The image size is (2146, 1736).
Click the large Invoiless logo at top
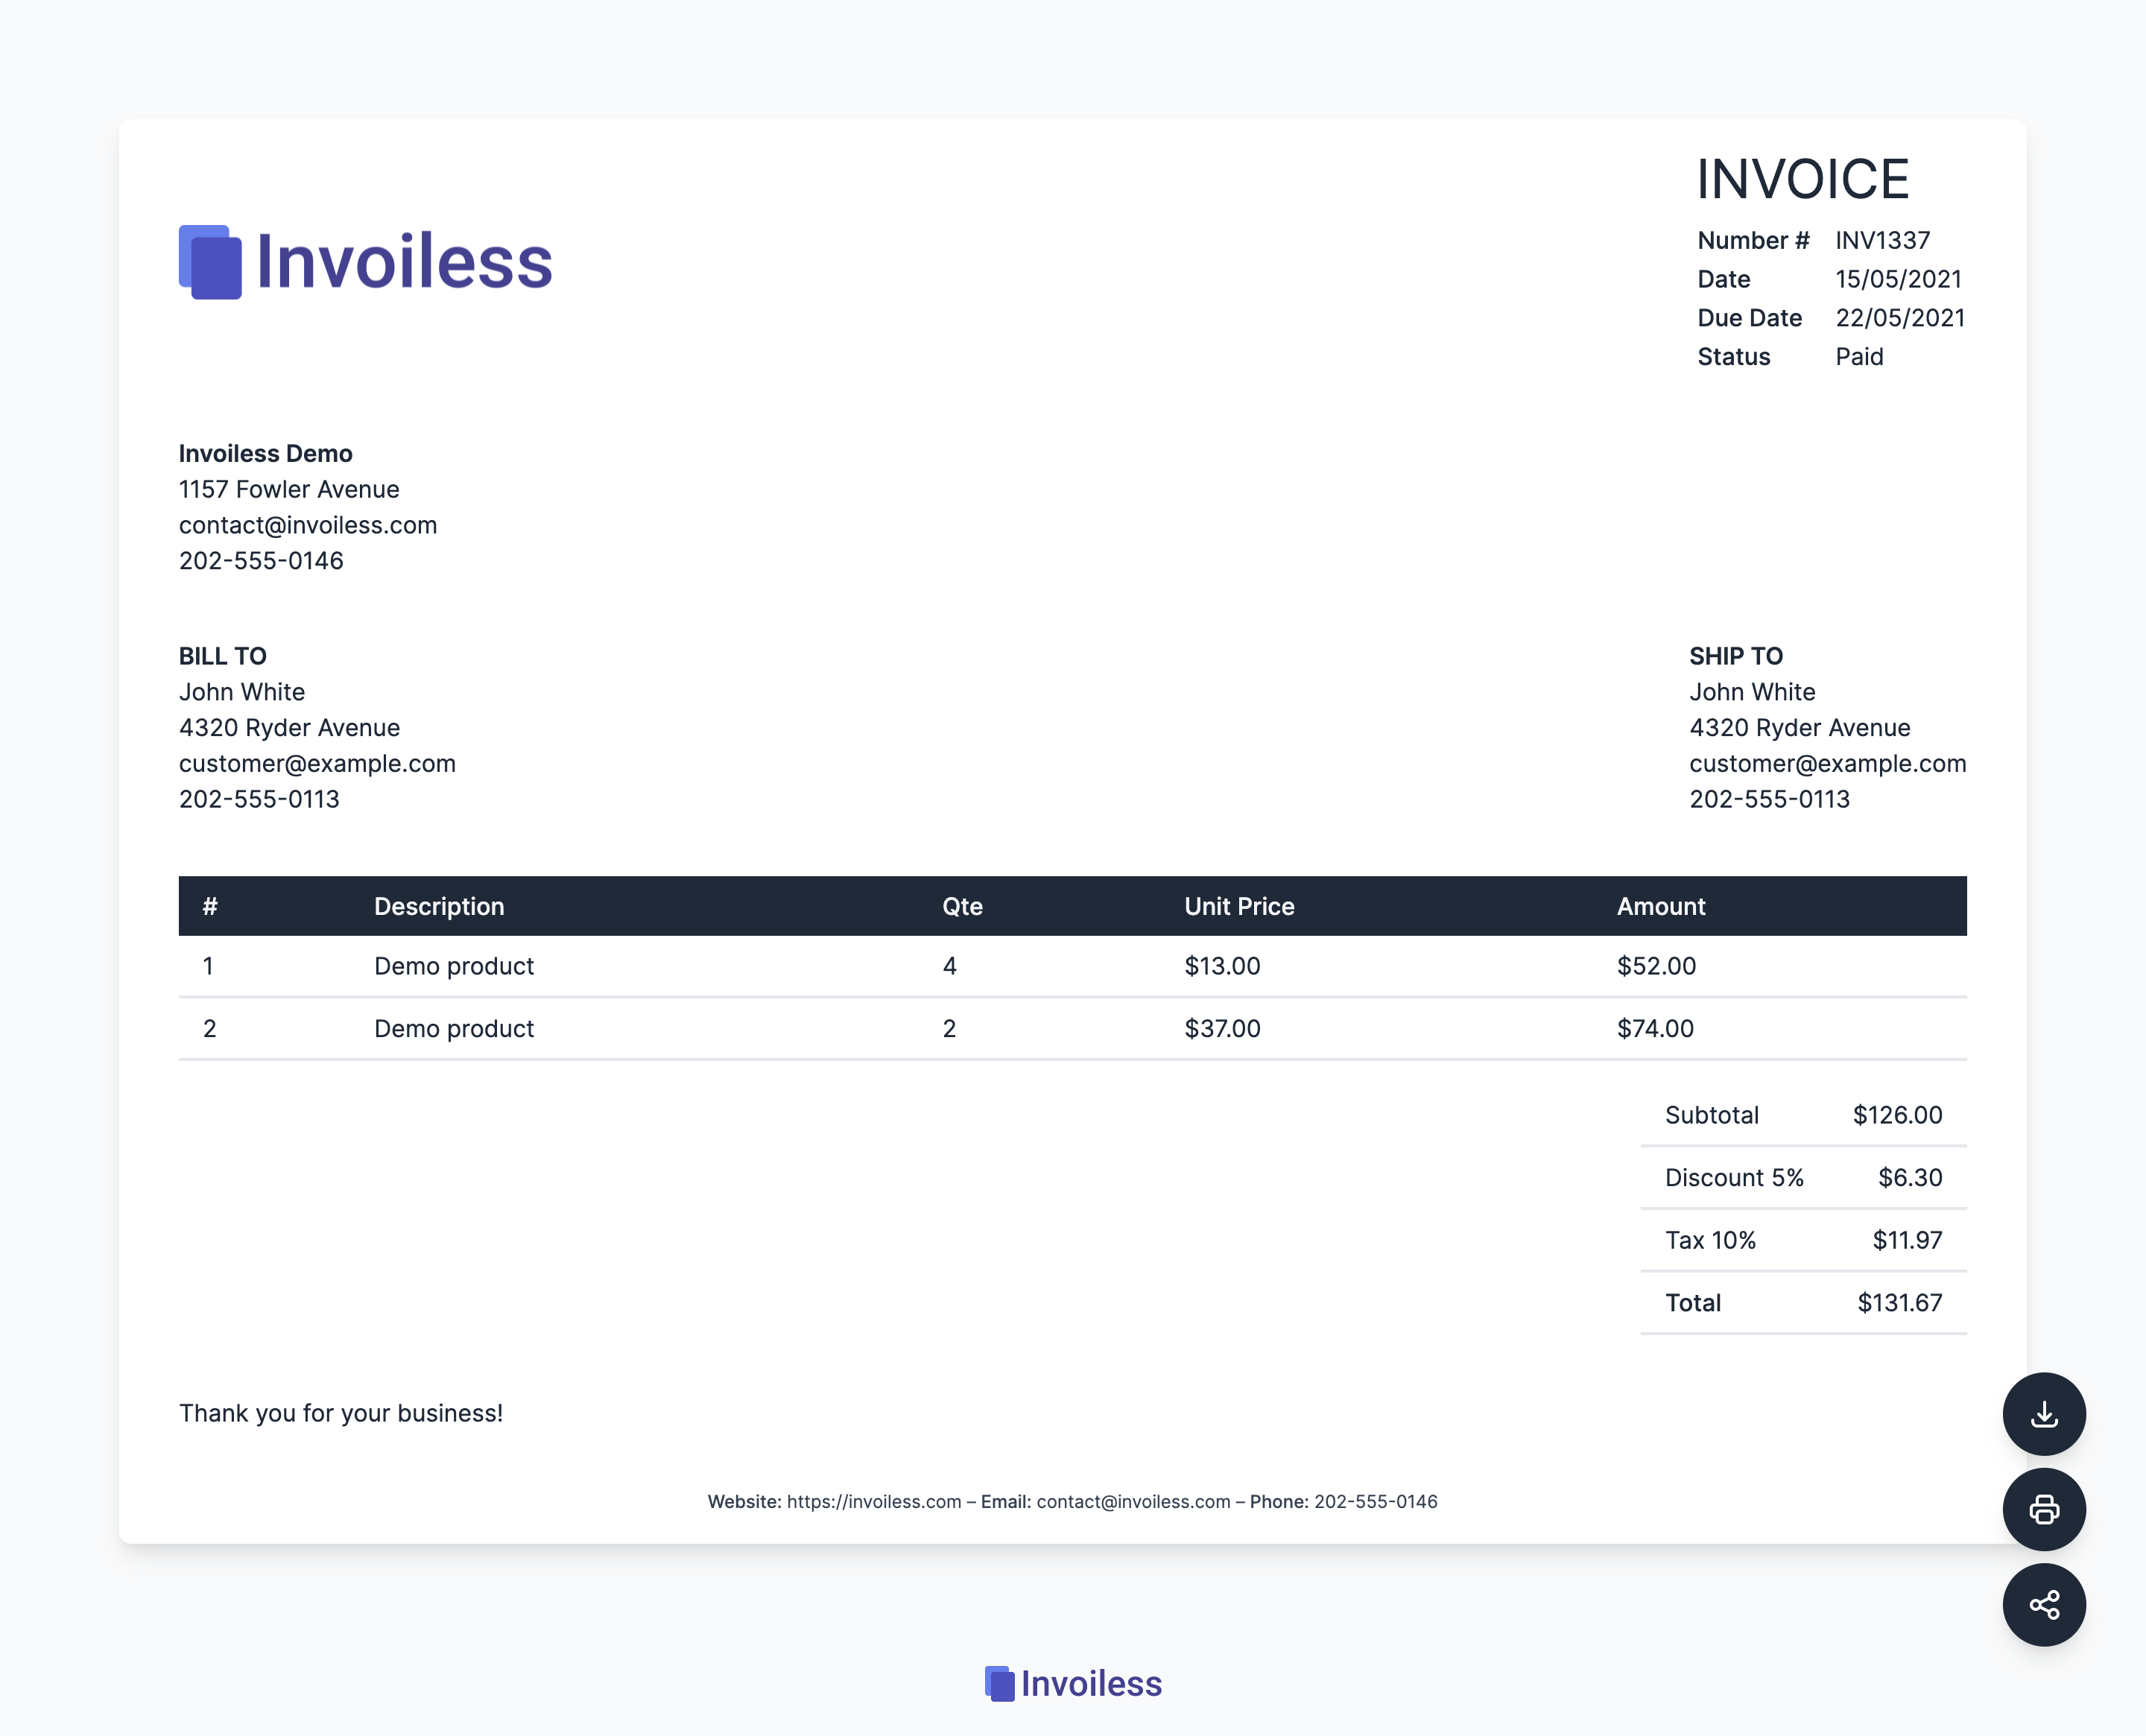pyautogui.click(x=365, y=262)
